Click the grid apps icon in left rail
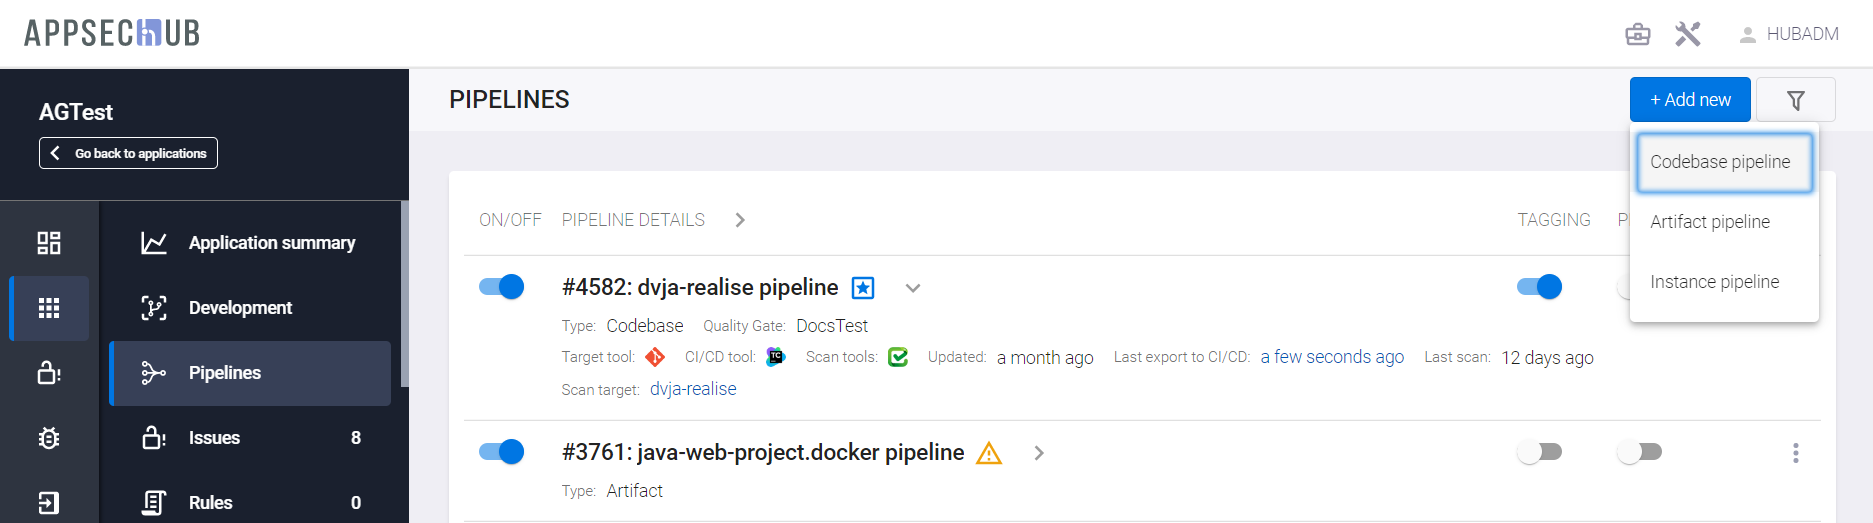This screenshot has height=523, width=1873. [49, 308]
